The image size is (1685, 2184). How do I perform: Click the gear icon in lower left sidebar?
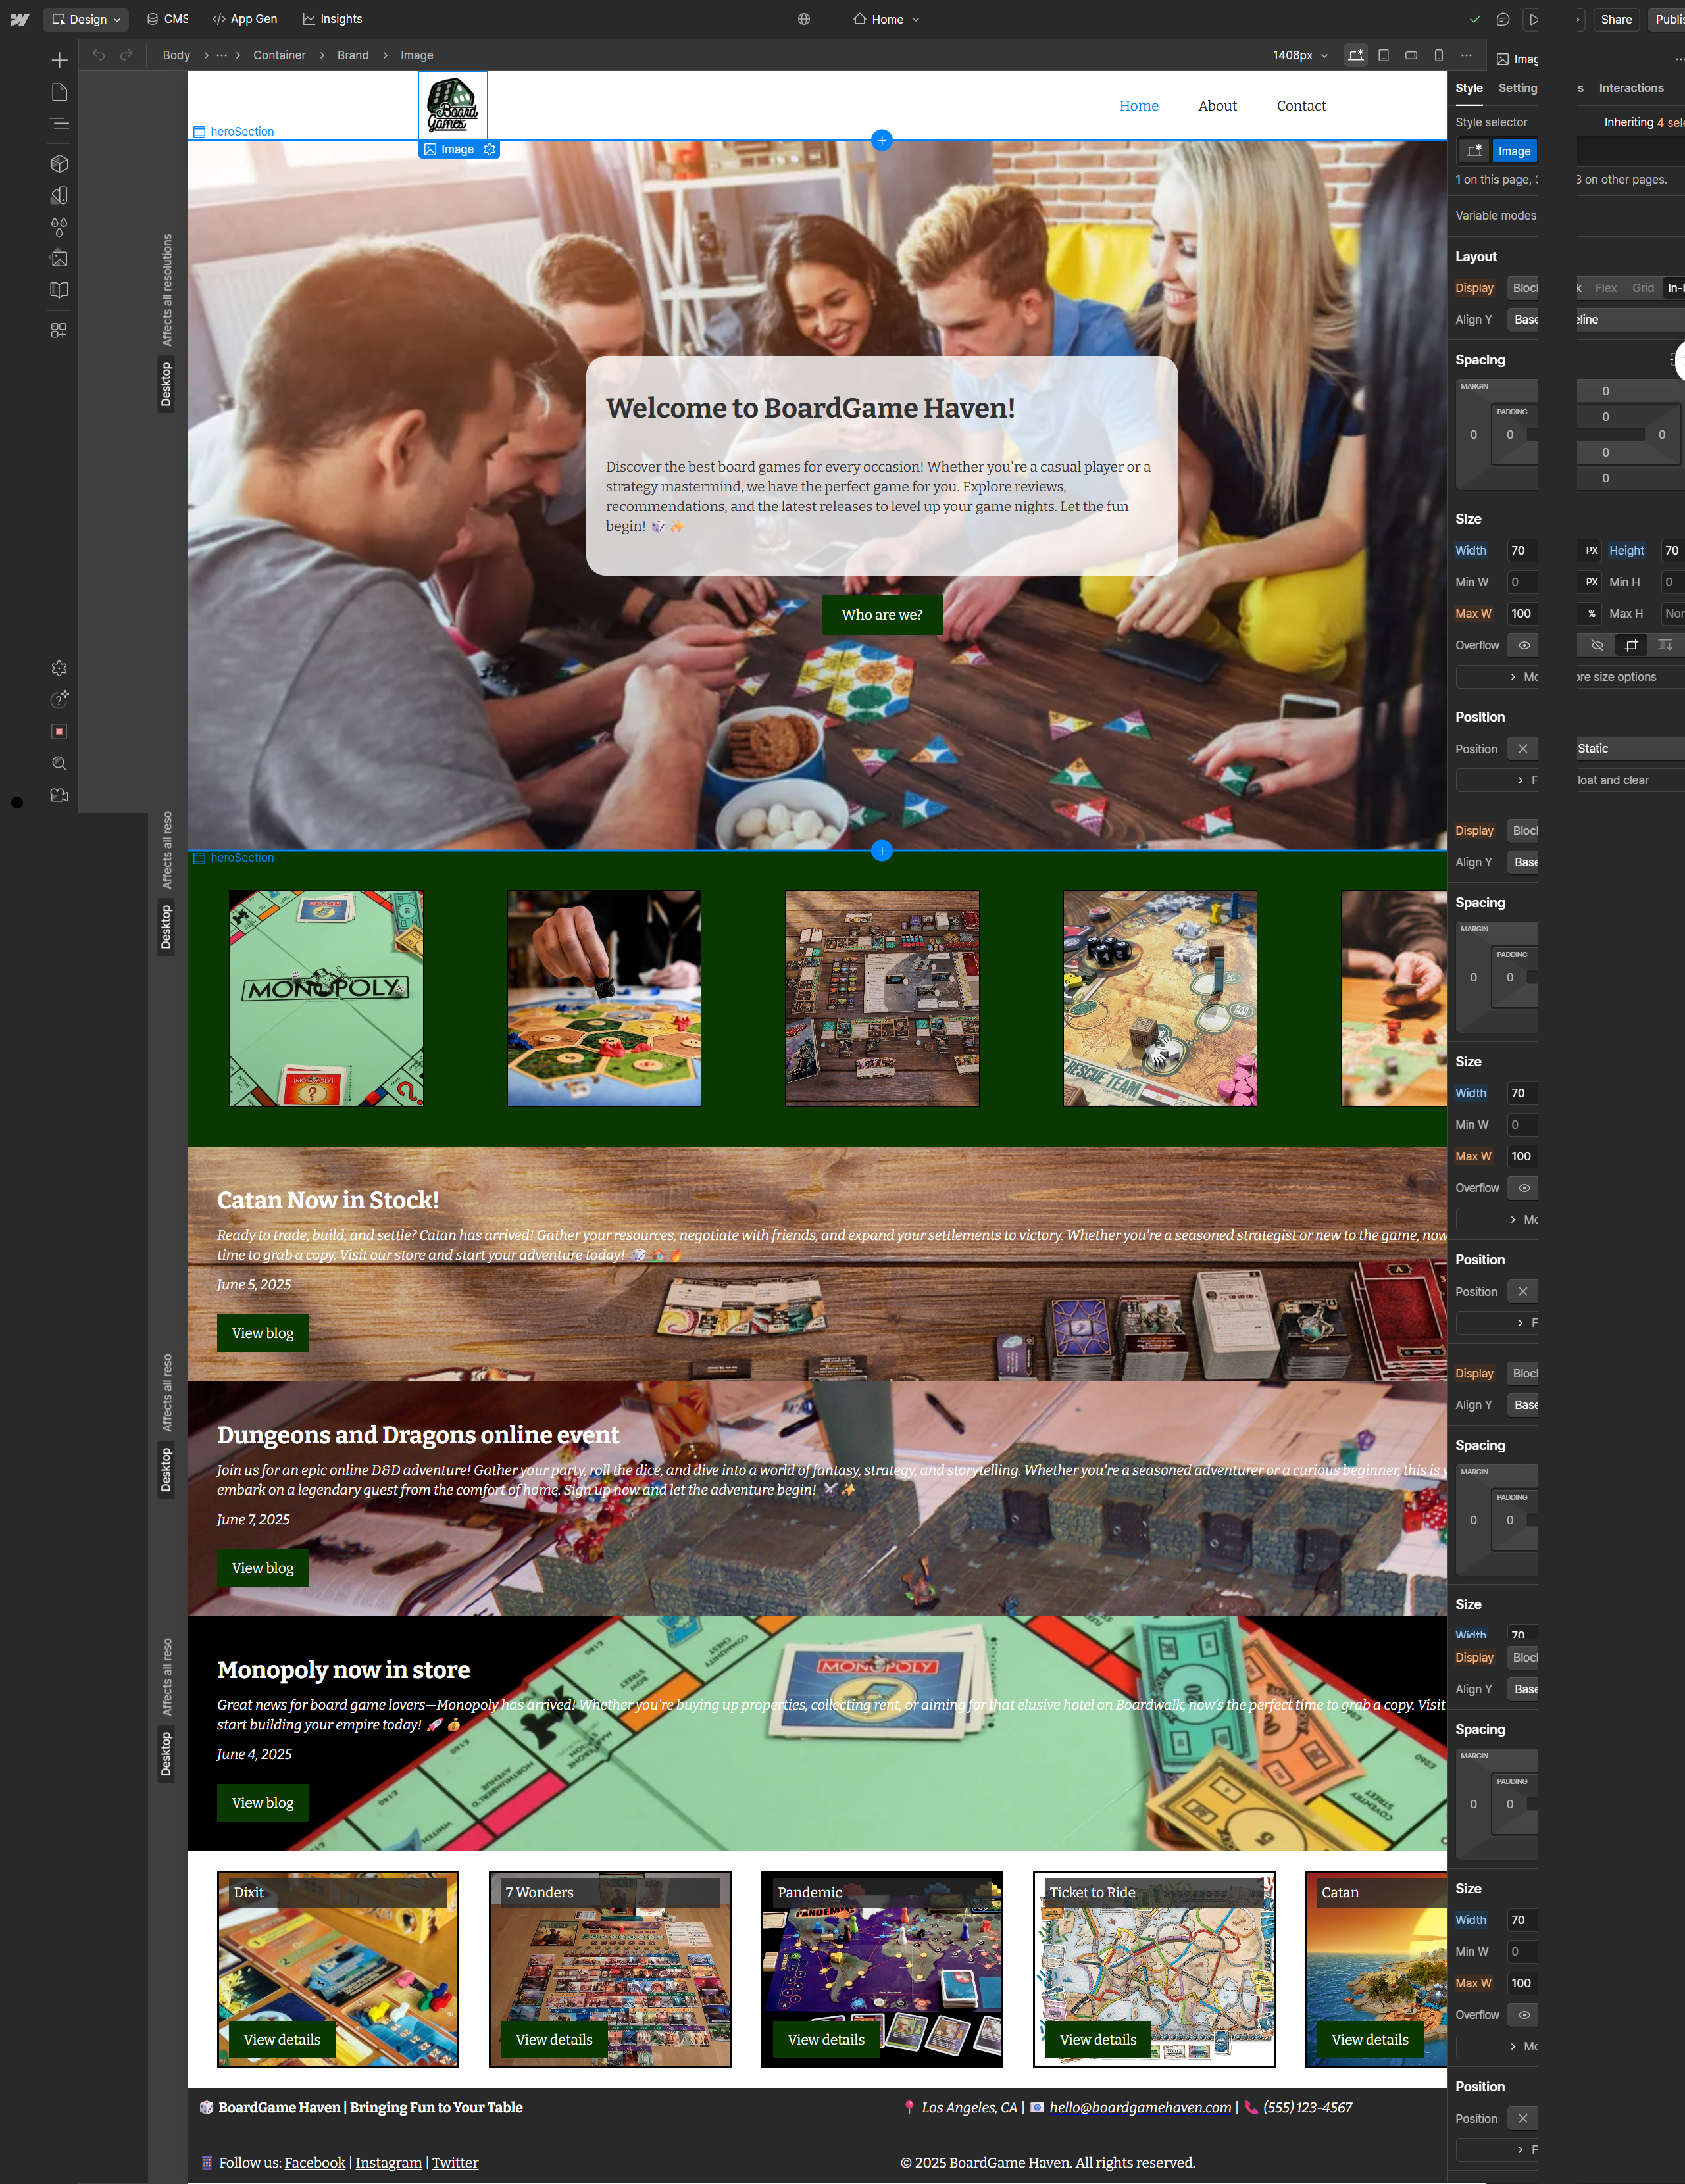point(59,668)
